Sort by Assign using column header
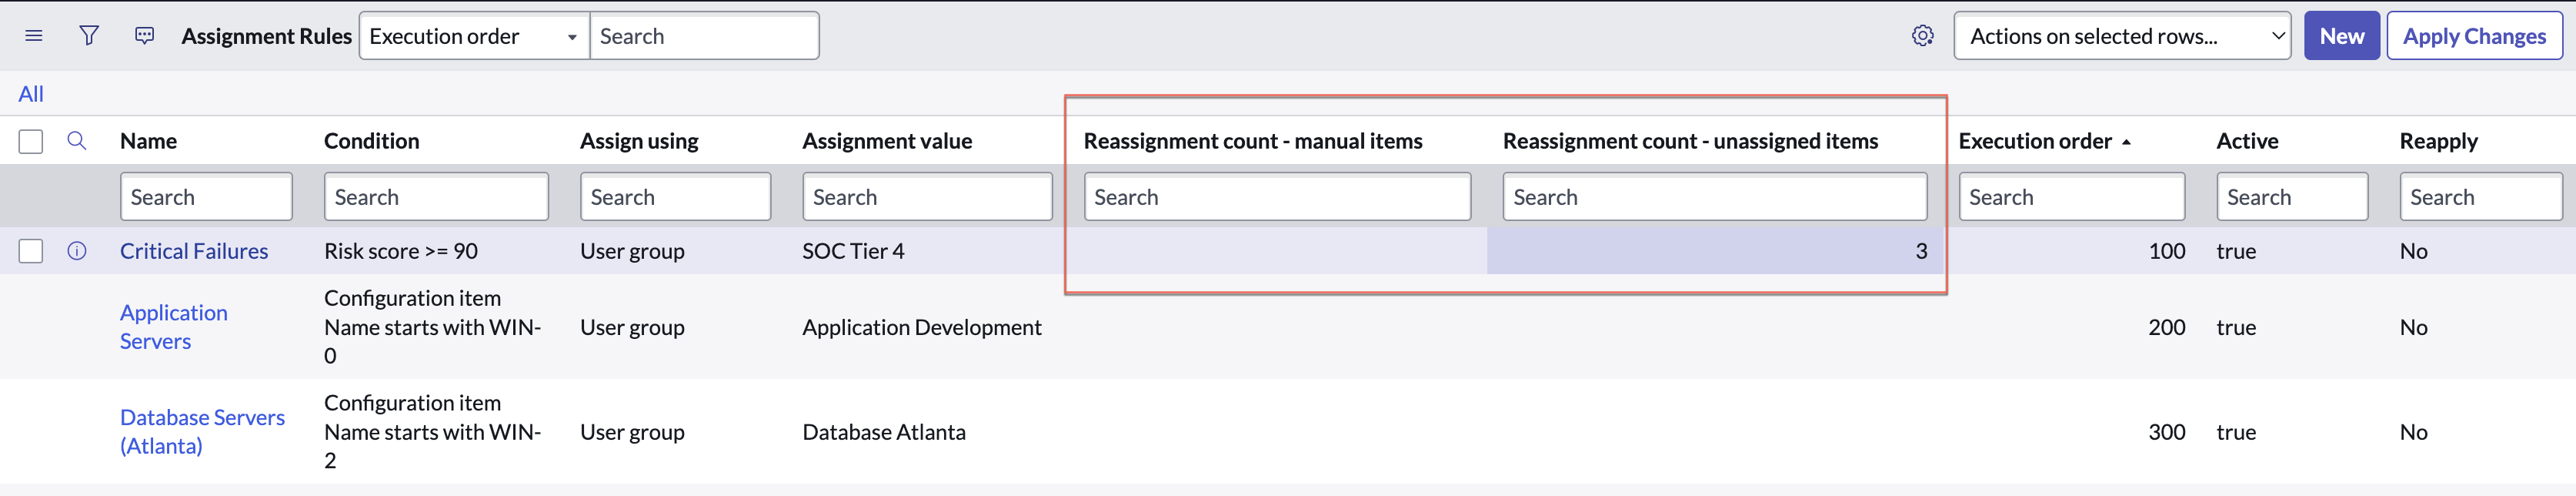 tap(639, 141)
